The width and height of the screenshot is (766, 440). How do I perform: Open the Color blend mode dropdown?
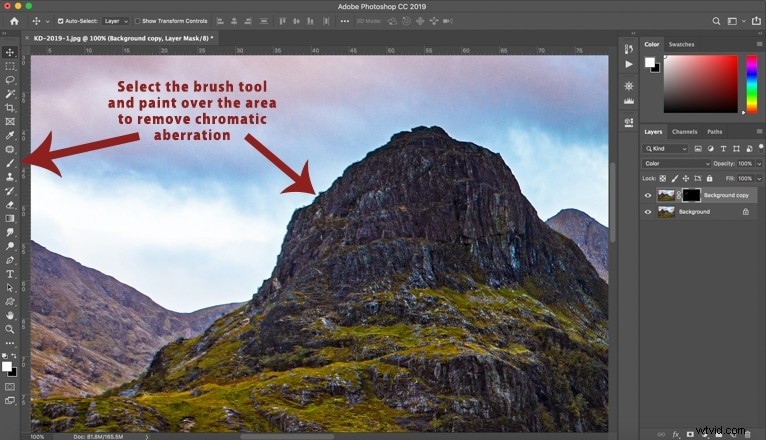tap(676, 164)
